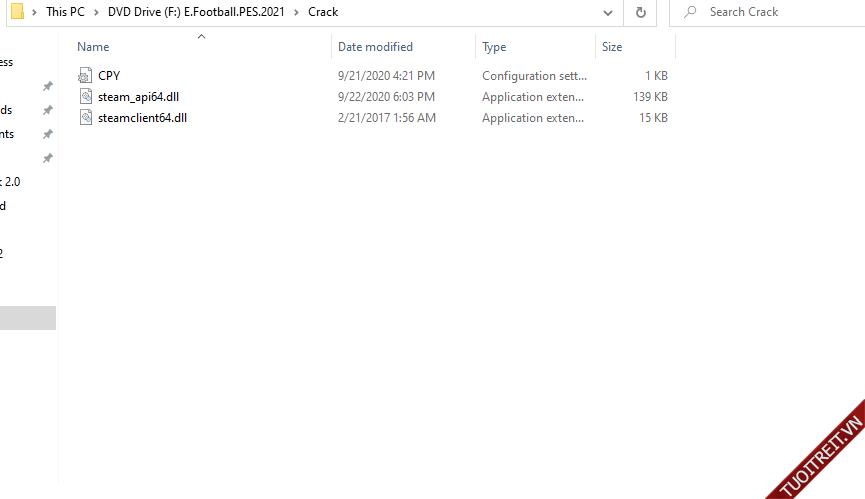Open address bar history dropdown

(608, 12)
